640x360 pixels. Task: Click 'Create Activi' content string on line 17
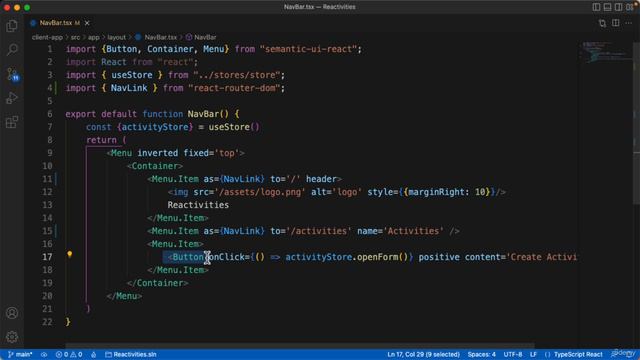tap(542, 257)
